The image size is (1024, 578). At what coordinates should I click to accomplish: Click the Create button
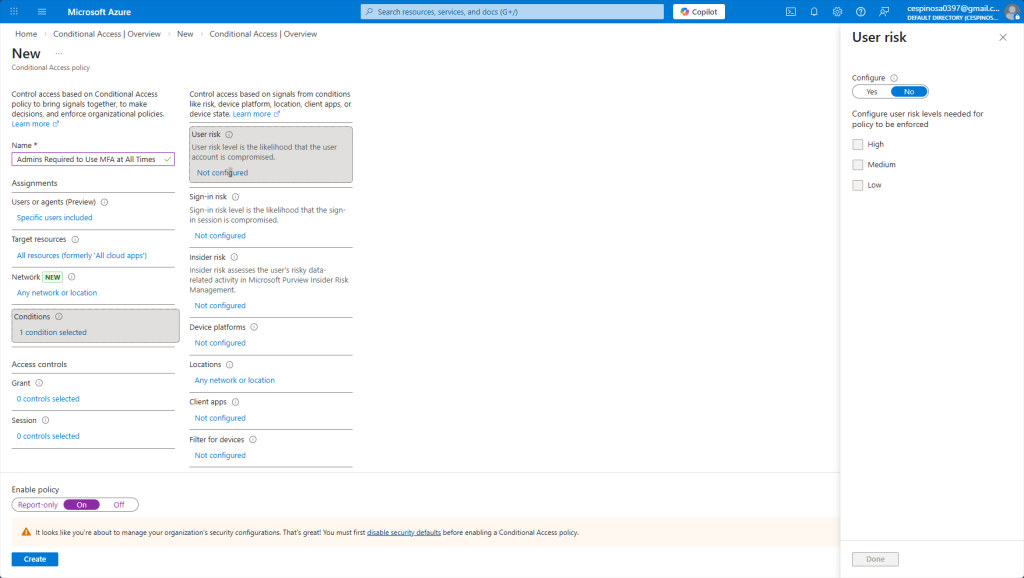[35, 559]
